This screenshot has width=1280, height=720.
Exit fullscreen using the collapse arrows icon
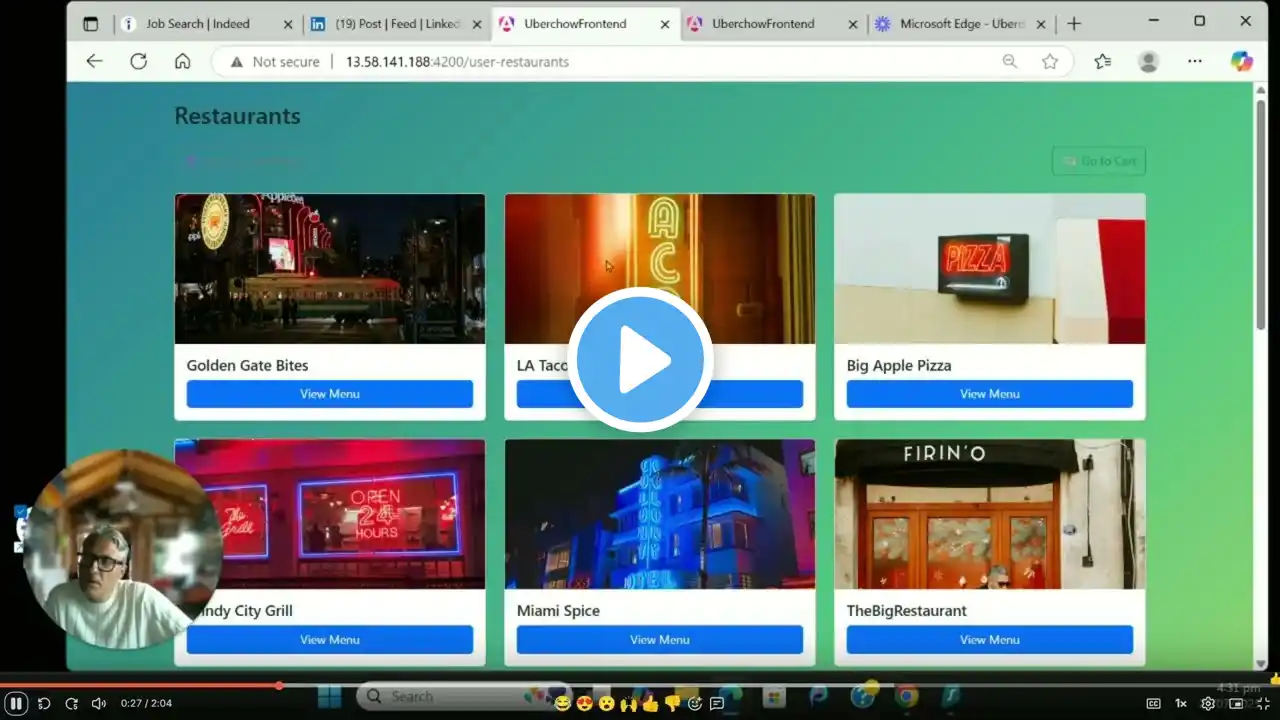[1263, 703]
